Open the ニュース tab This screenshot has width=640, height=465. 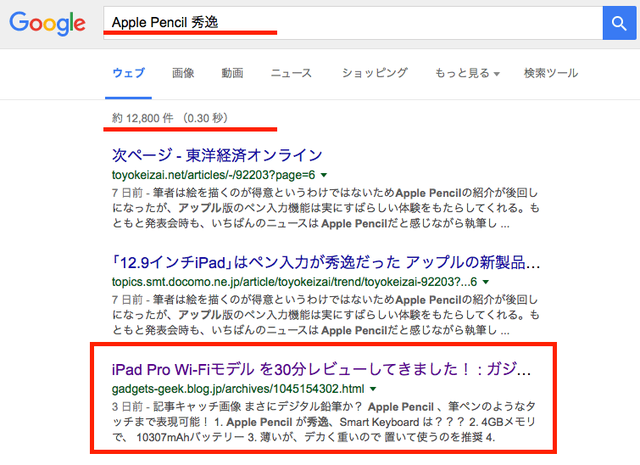tap(291, 73)
